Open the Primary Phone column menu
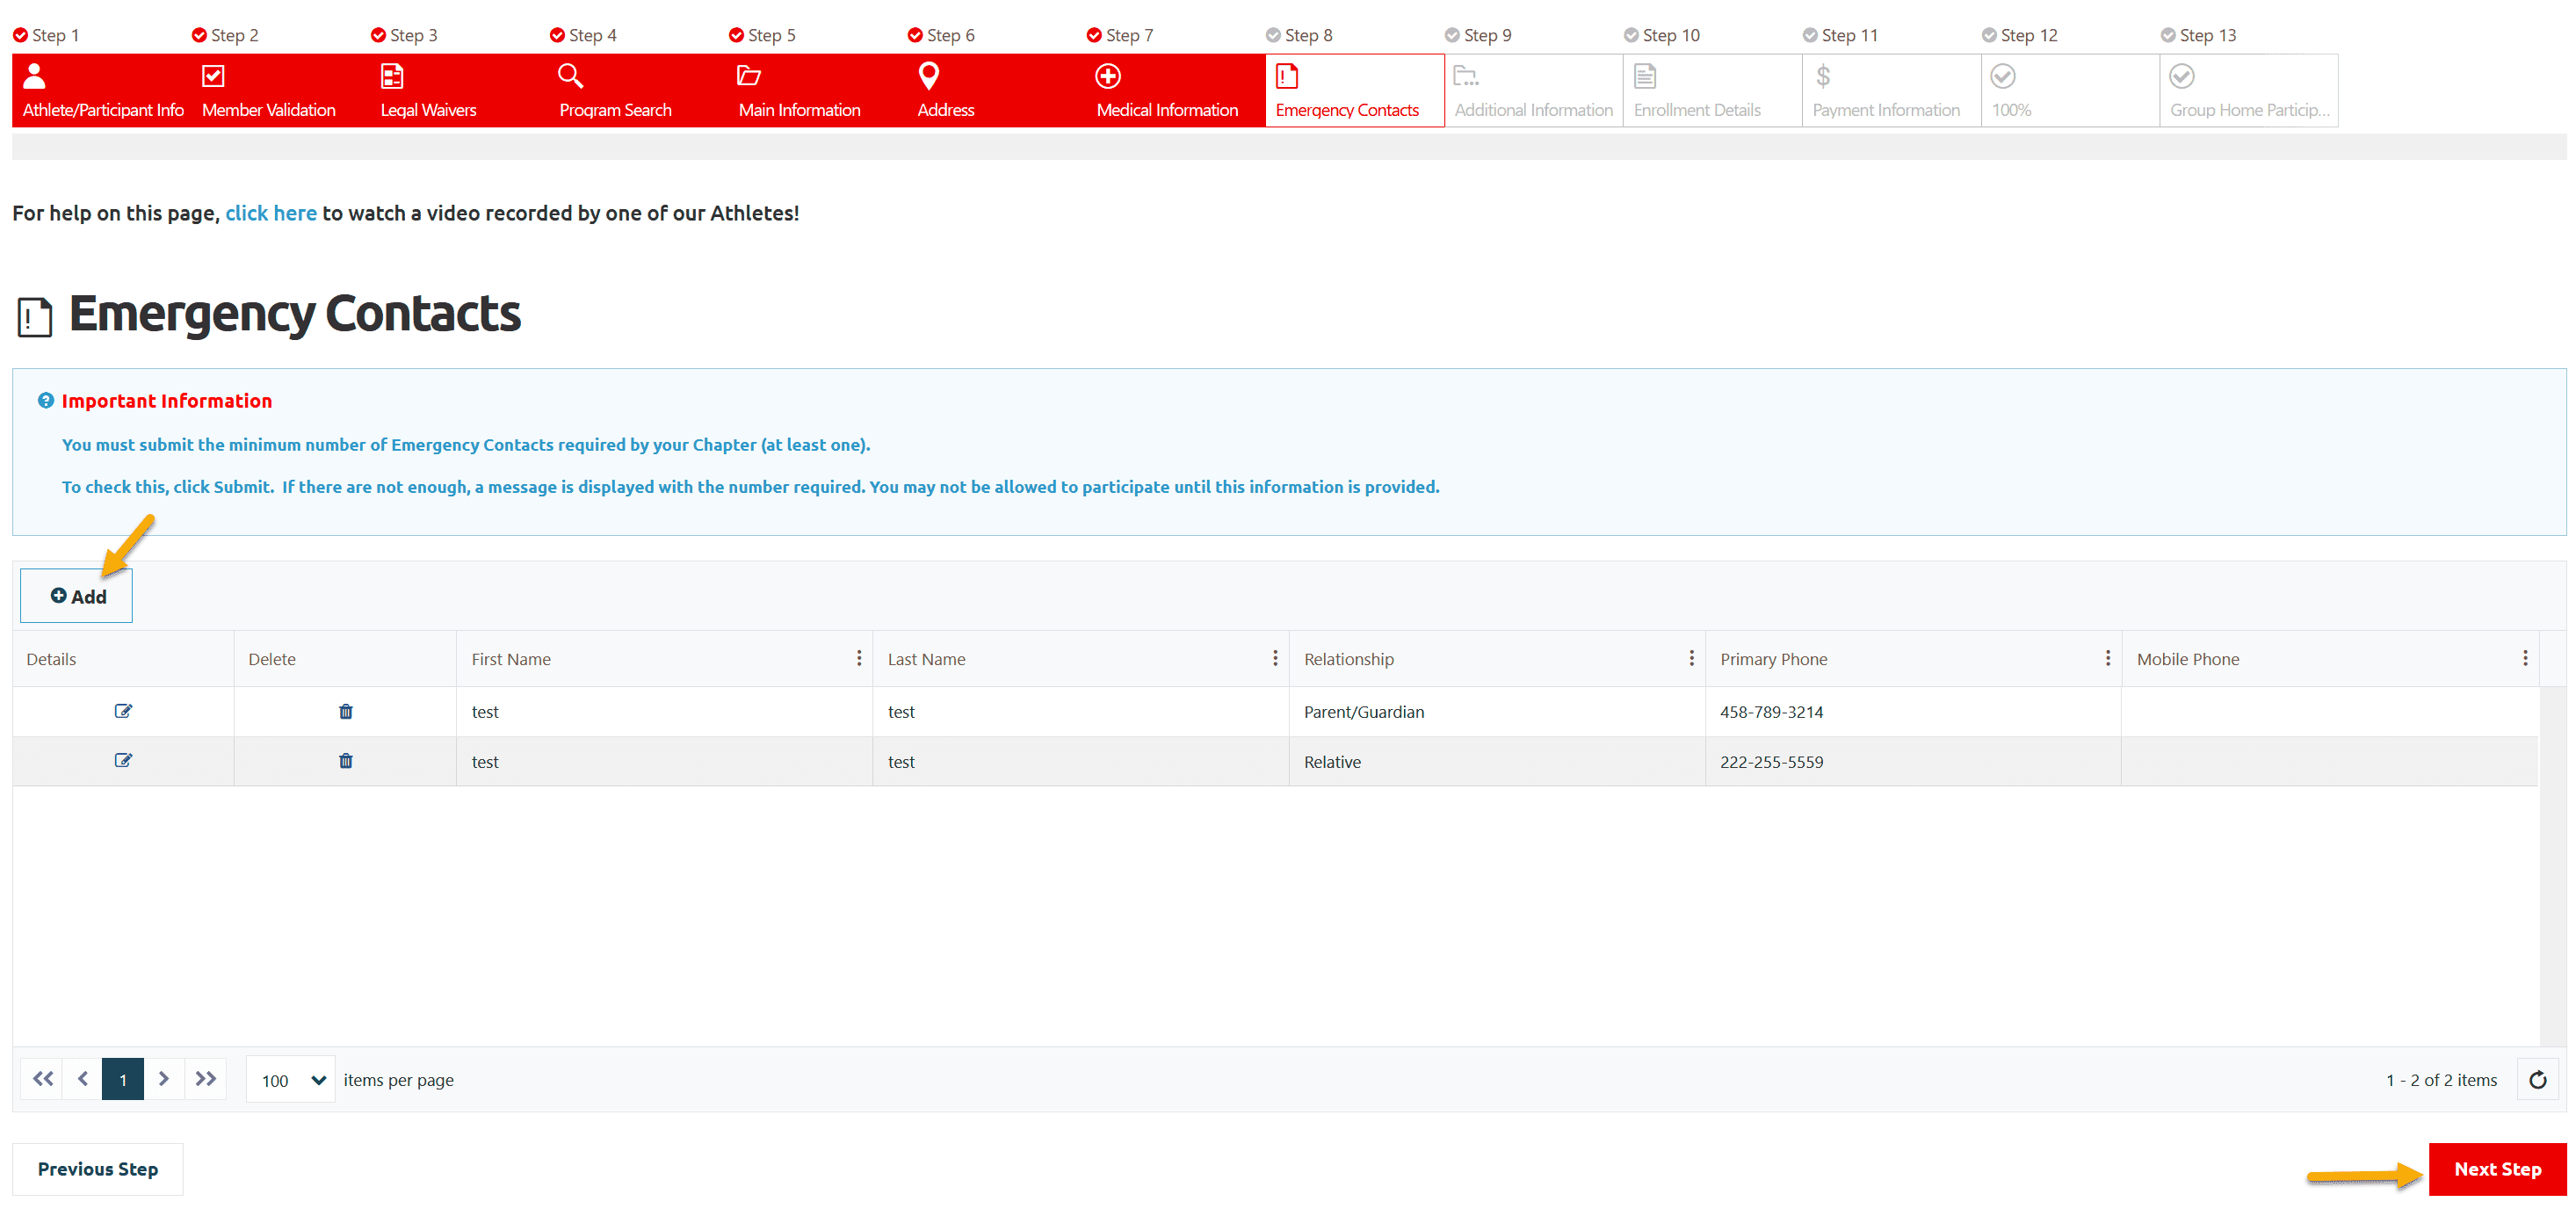The image size is (2576, 1209). (x=2108, y=658)
